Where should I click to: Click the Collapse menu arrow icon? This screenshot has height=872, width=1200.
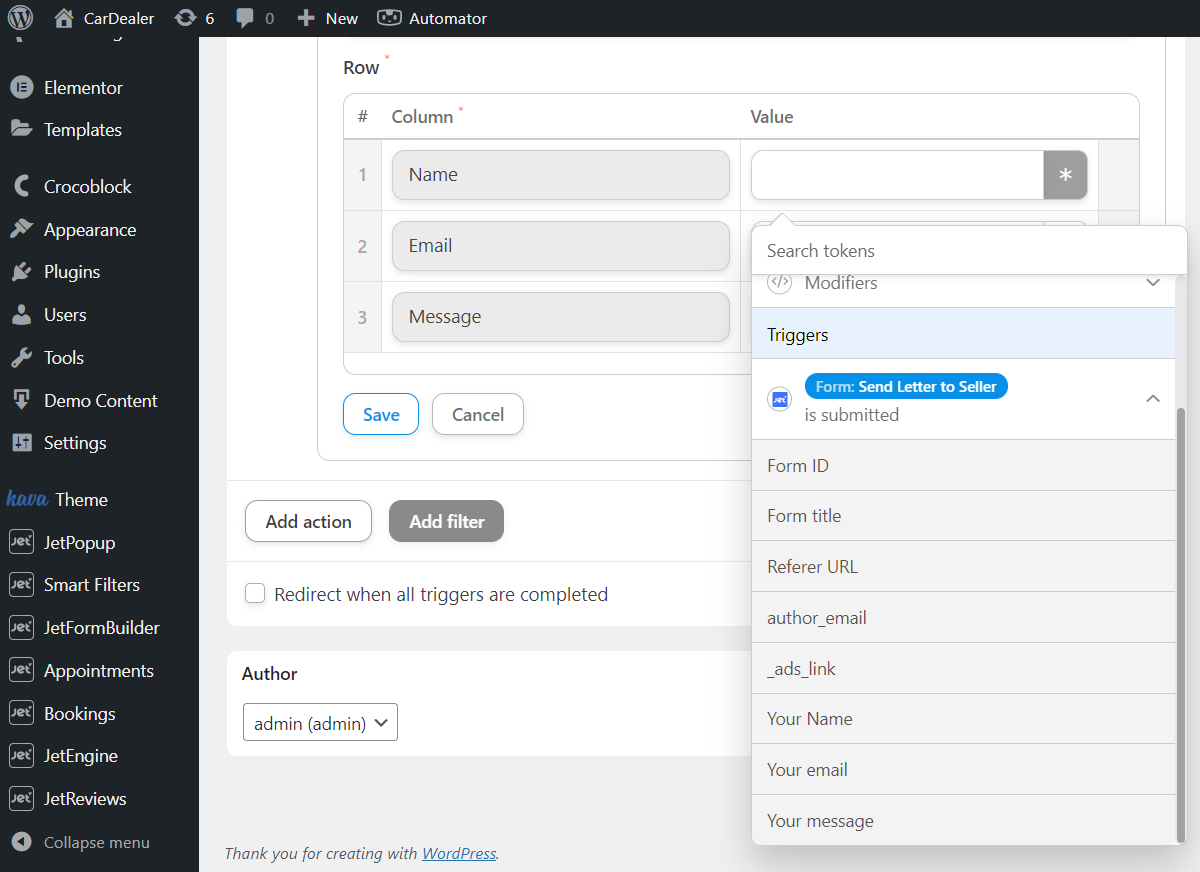(x=21, y=842)
